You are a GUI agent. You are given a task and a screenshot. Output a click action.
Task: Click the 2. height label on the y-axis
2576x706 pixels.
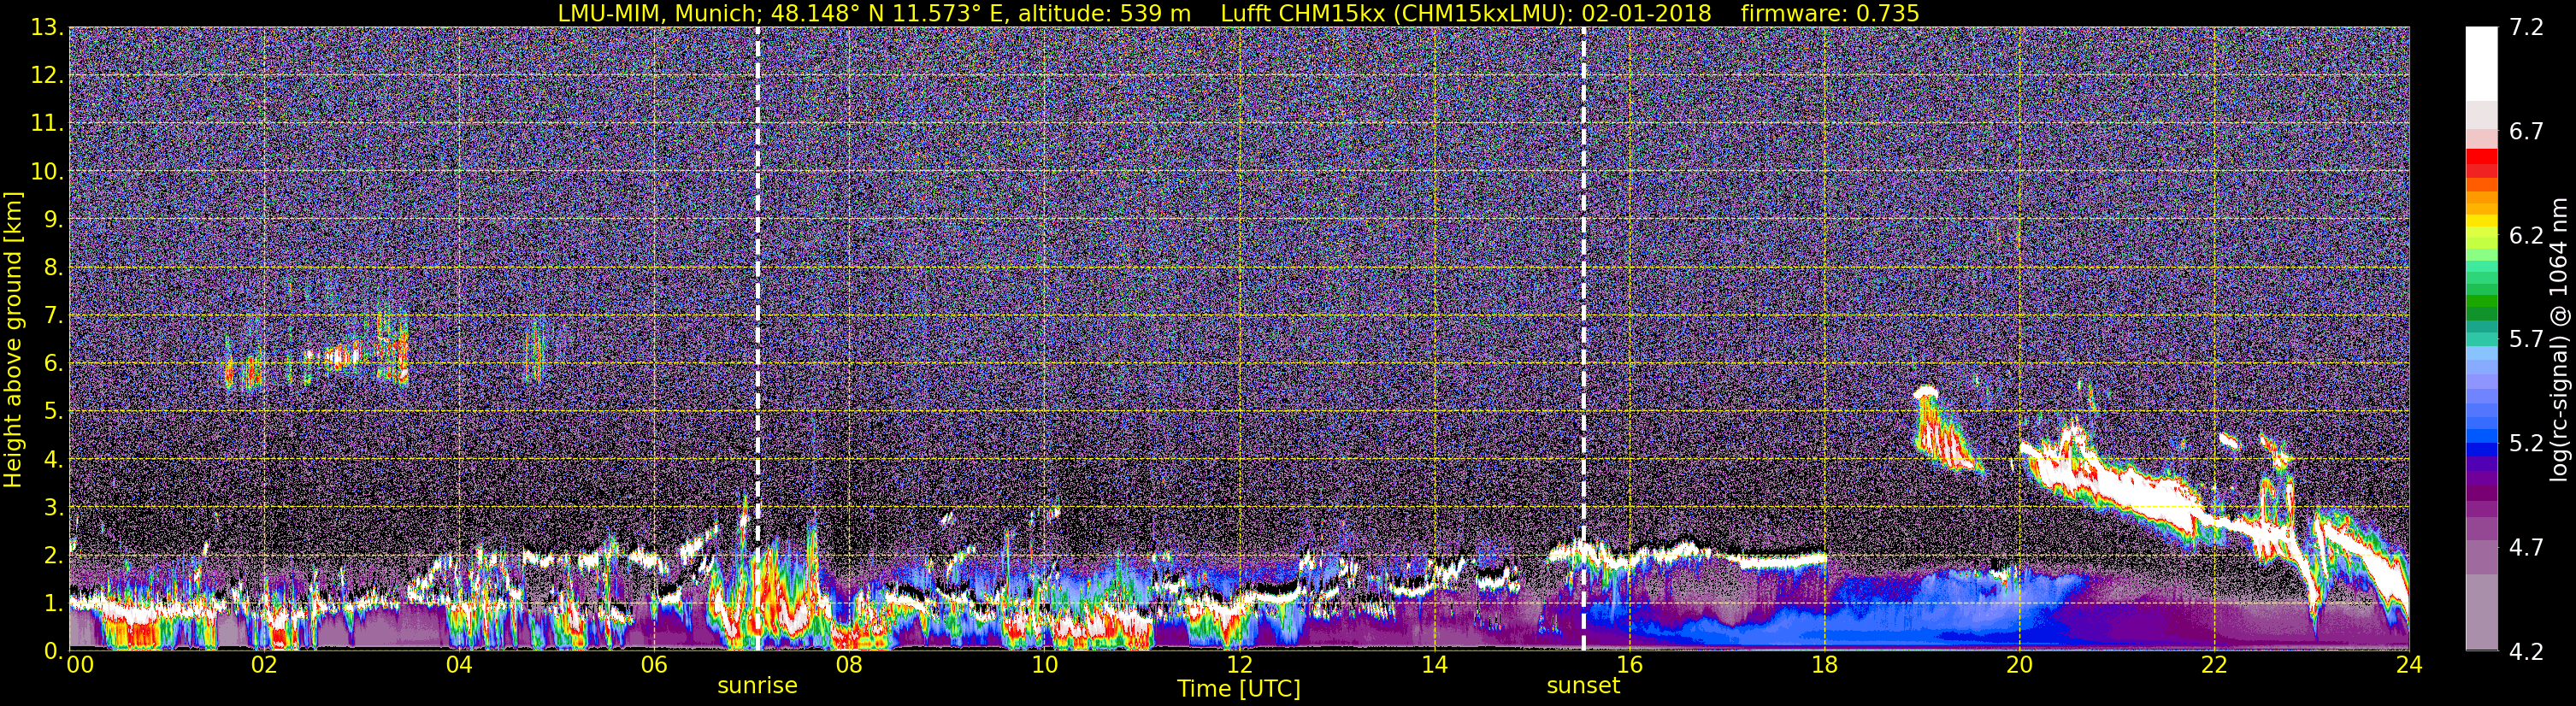(53, 556)
